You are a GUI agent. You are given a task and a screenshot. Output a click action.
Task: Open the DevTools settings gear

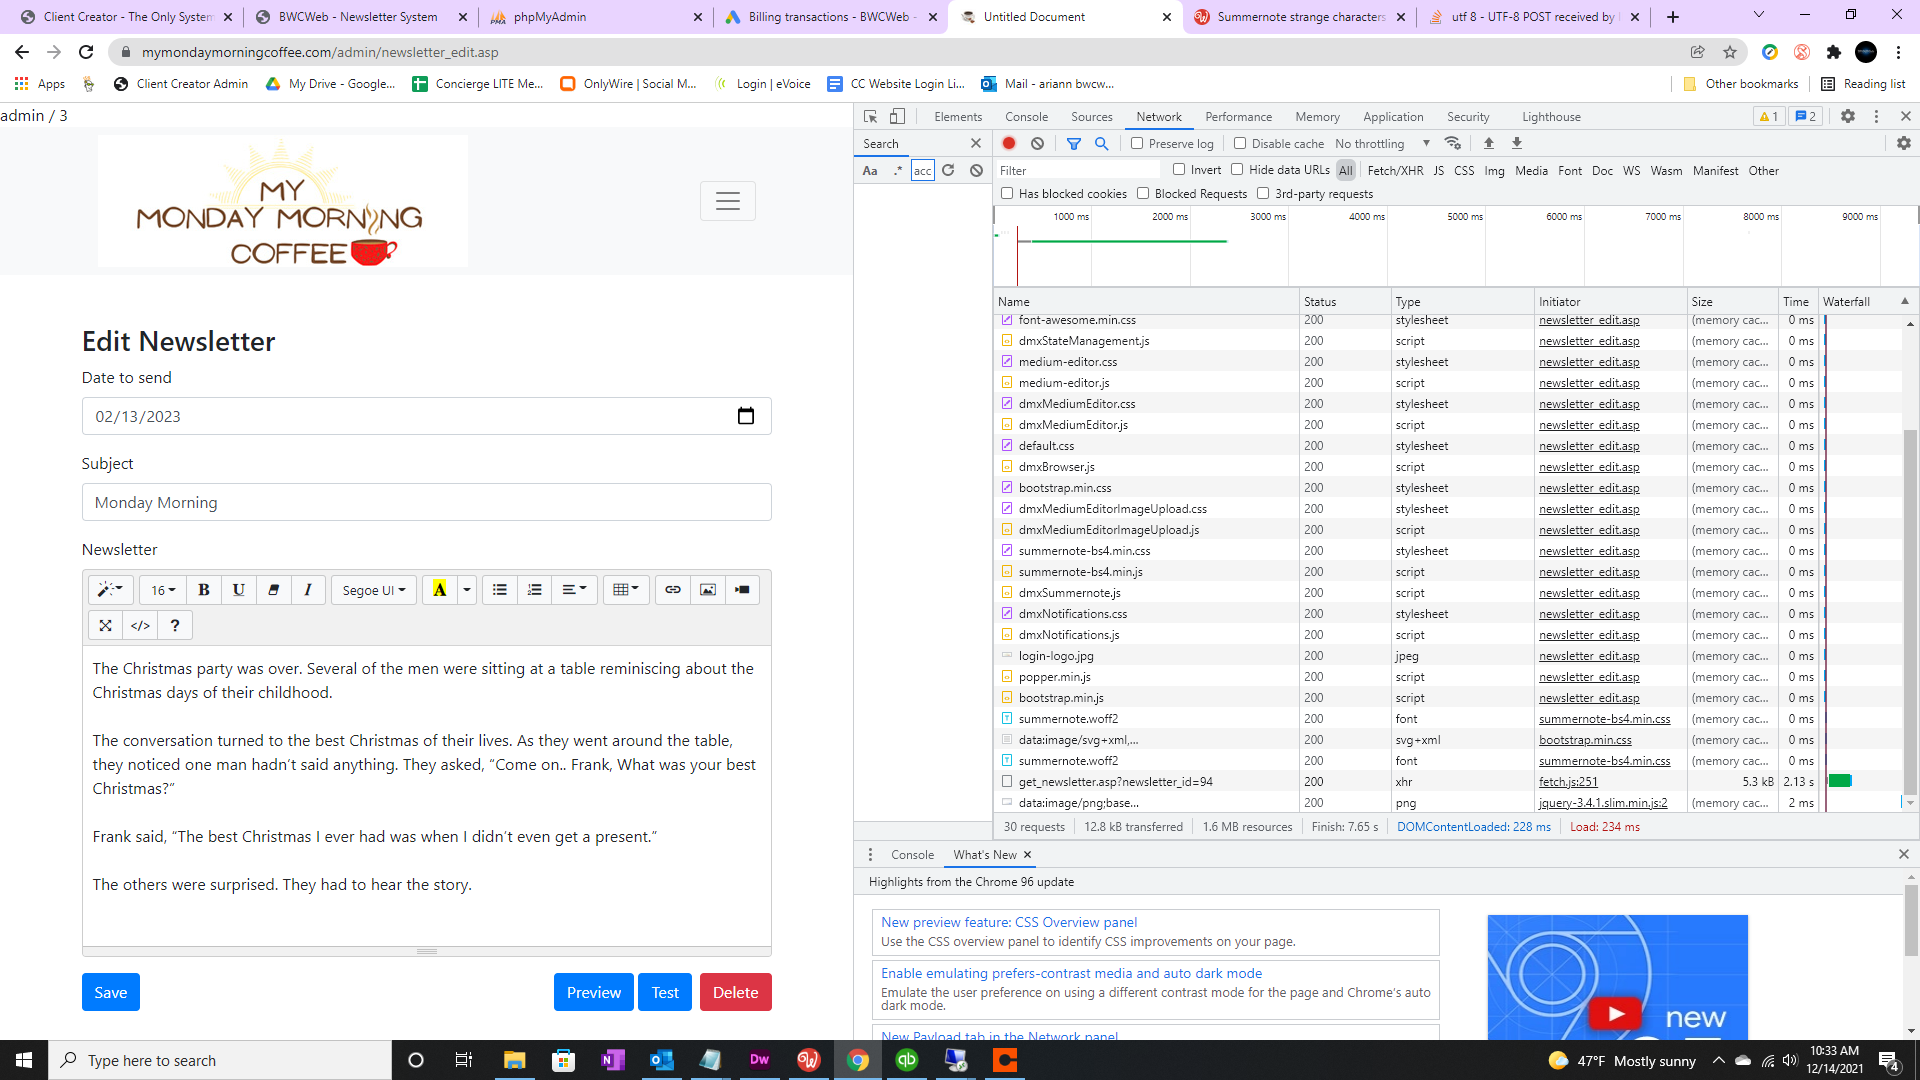(1848, 117)
